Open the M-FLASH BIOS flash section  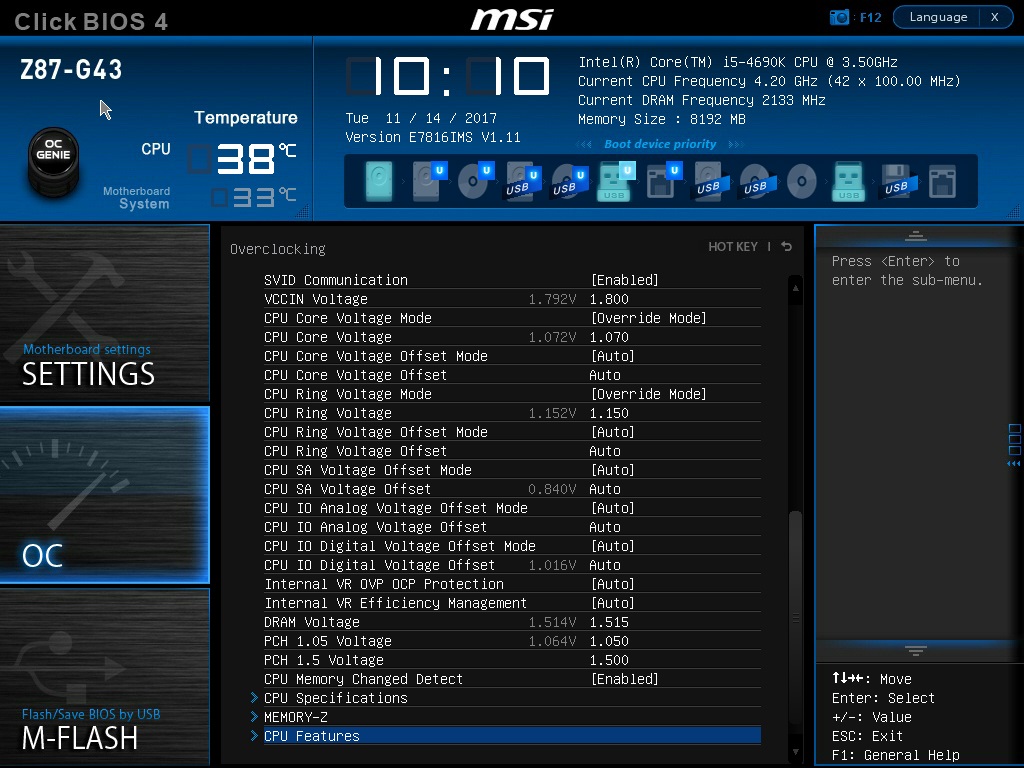click(x=104, y=677)
